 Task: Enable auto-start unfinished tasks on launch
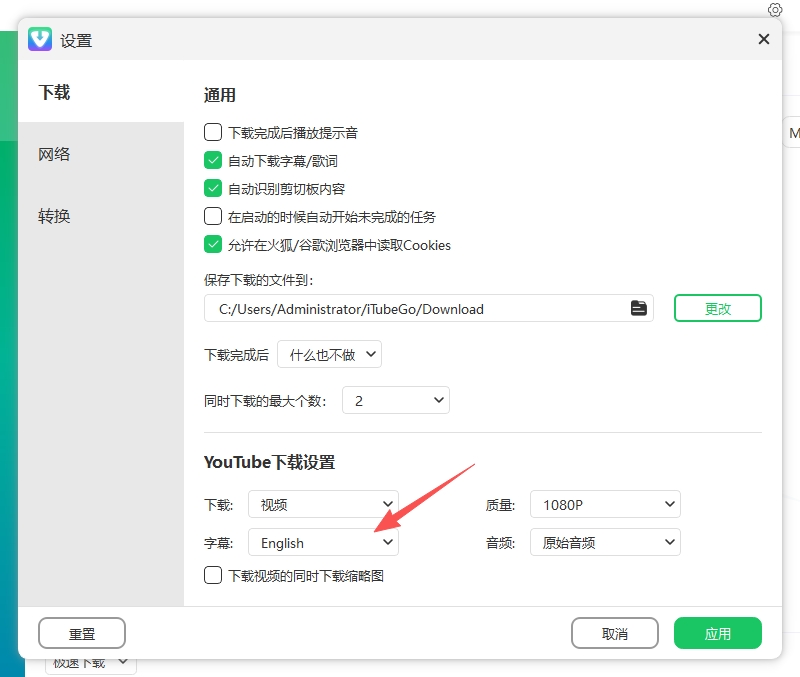(213, 216)
